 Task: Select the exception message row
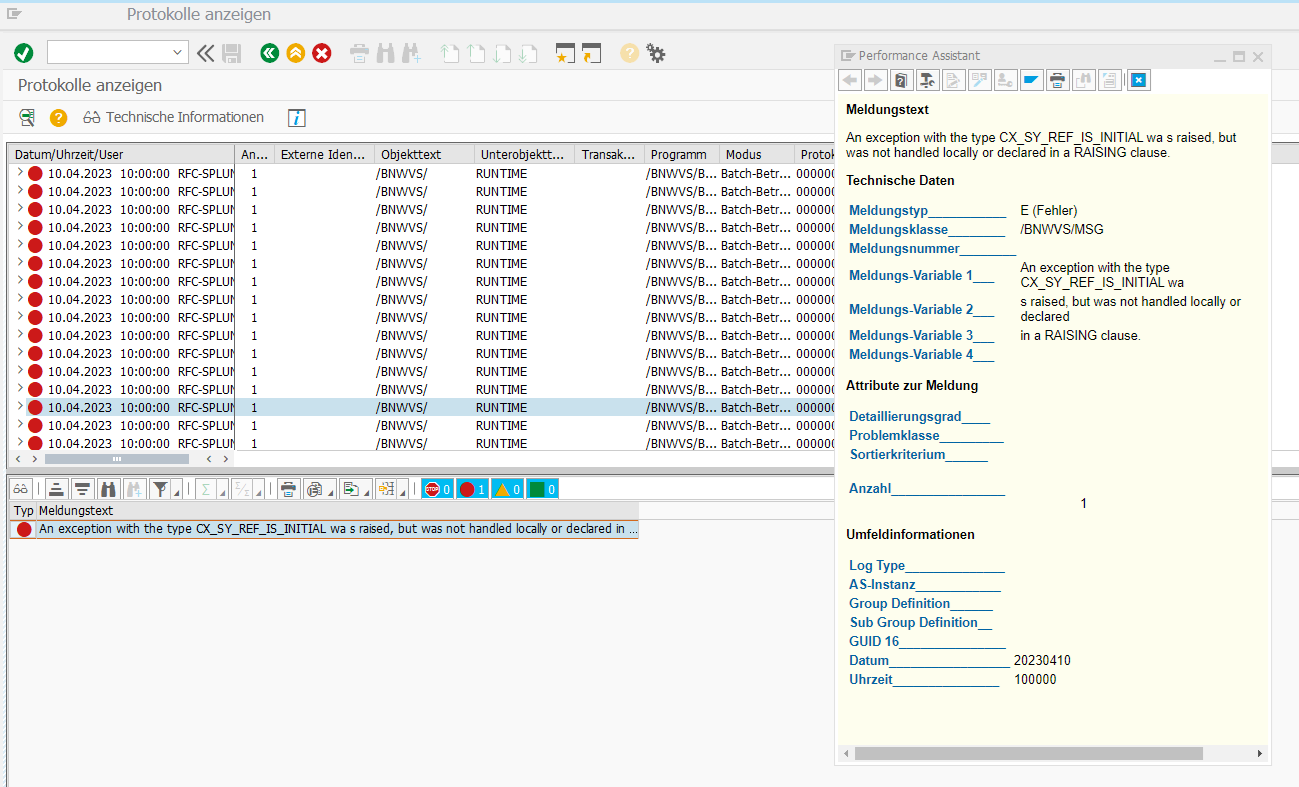click(337, 529)
